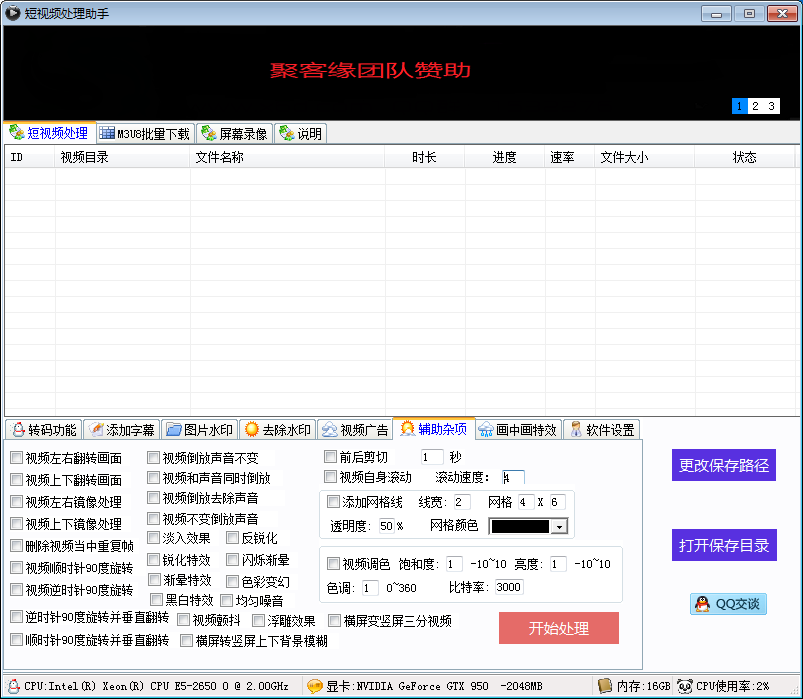This screenshot has height=699, width=803.
Task: Go to banner page 3
Action: 771,106
